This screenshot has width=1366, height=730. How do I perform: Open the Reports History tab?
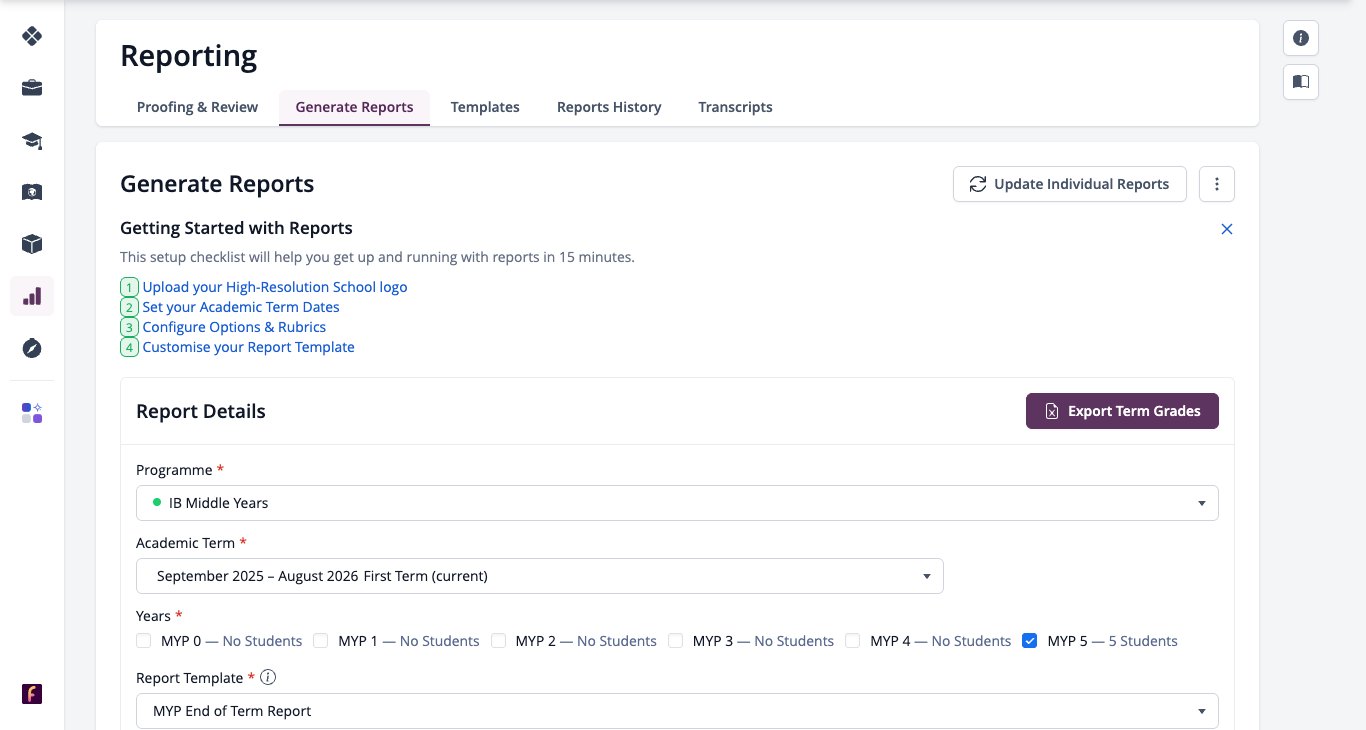[609, 107]
